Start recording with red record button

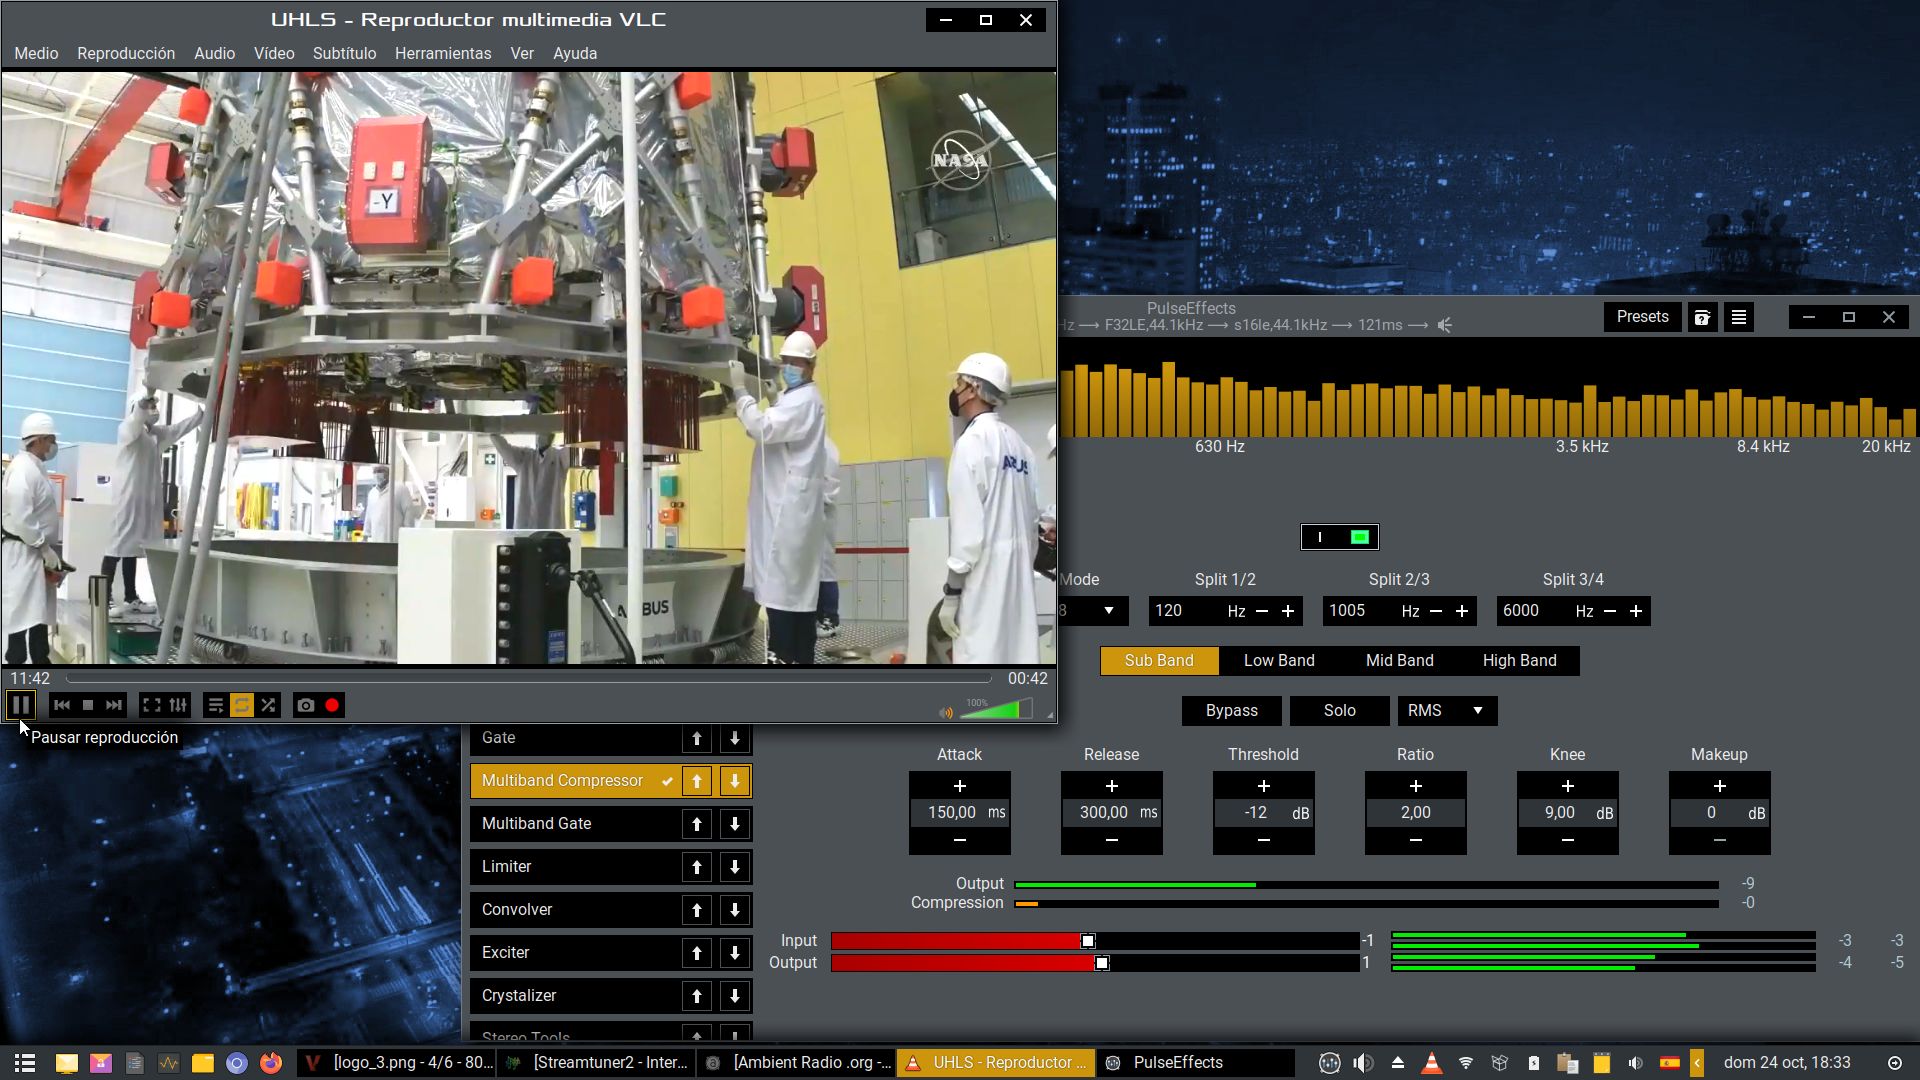[x=332, y=705]
